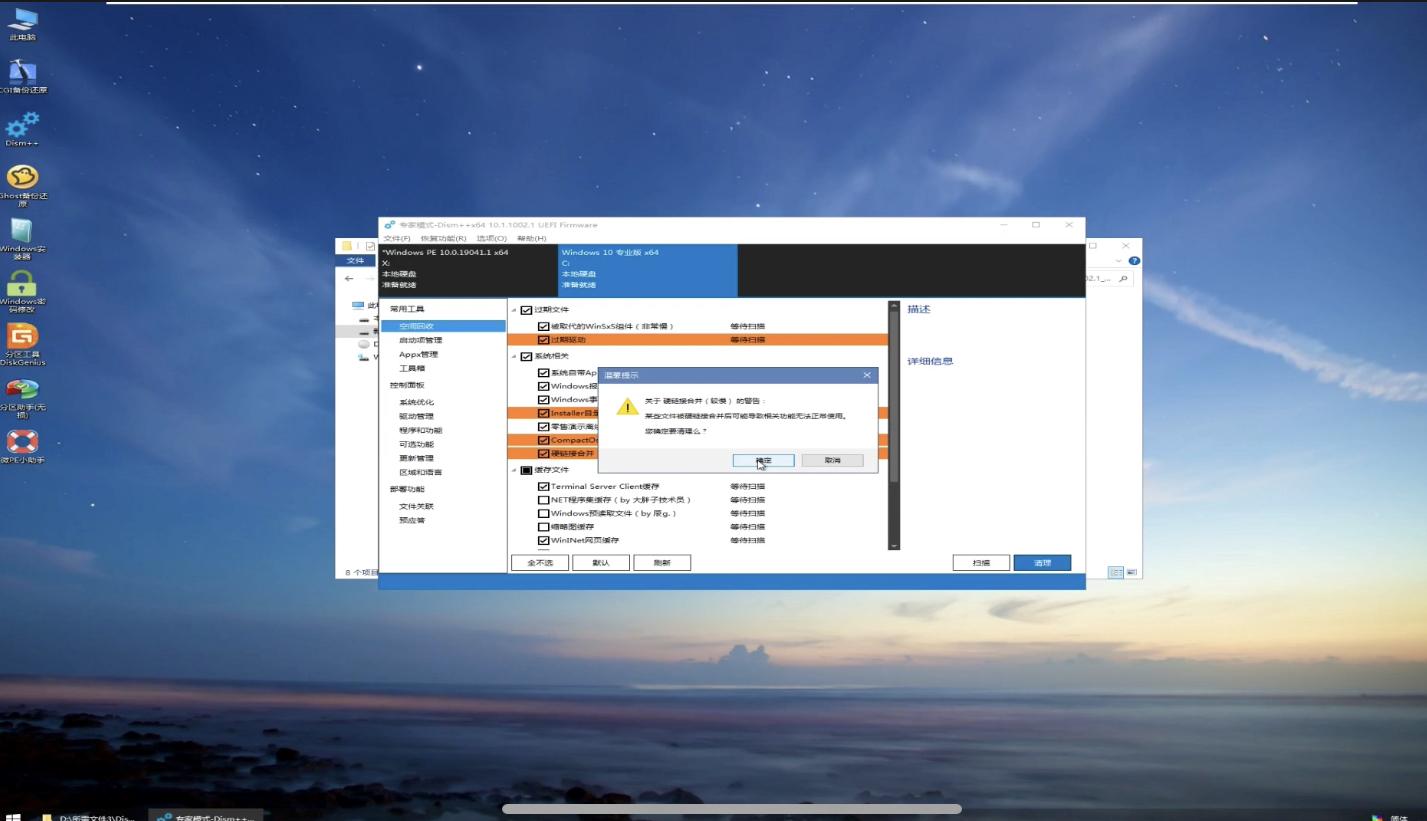This screenshot has width=1427, height=821.
Task: Toggle 系统相关 group checkbox
Action: click(x=526, y=356)
